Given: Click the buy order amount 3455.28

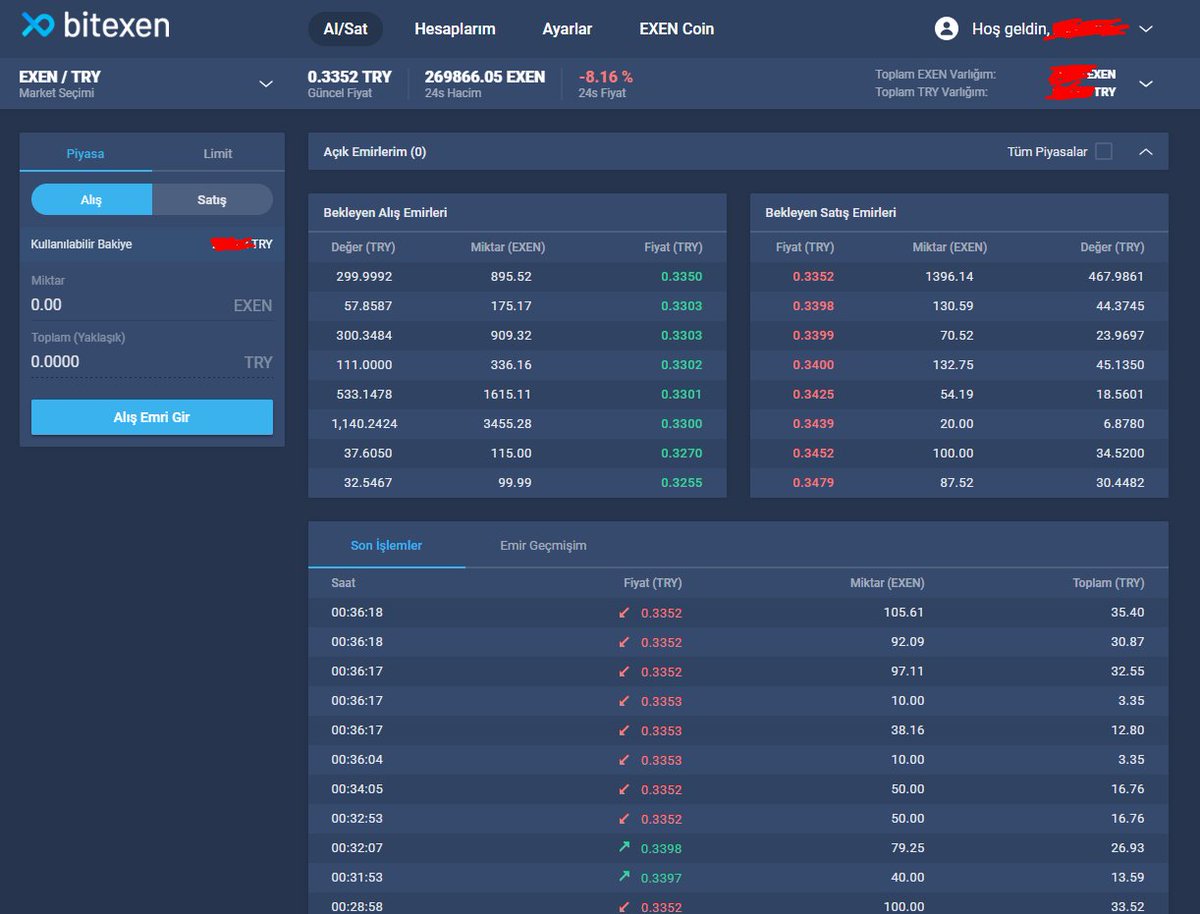Looking at the screenshot, I should [x=507, y=424].
